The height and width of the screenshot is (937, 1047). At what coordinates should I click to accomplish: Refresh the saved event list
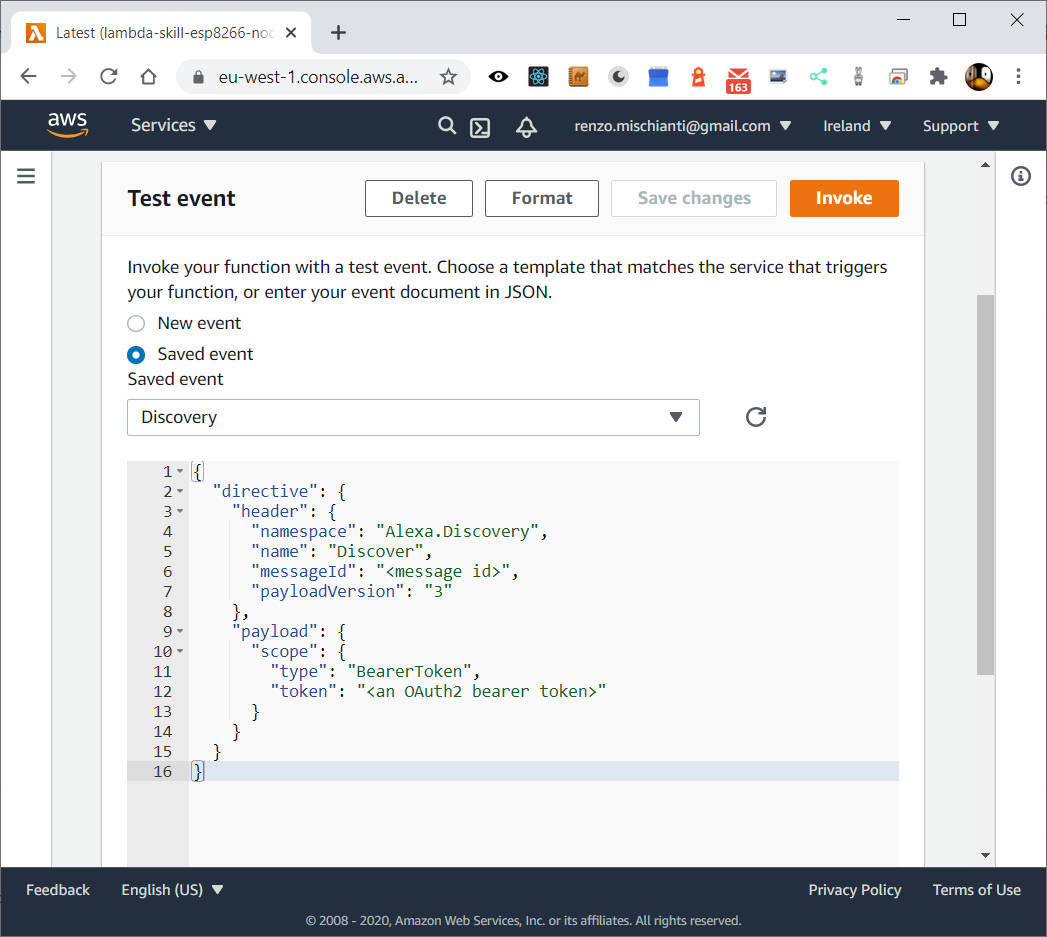point(755,417)
